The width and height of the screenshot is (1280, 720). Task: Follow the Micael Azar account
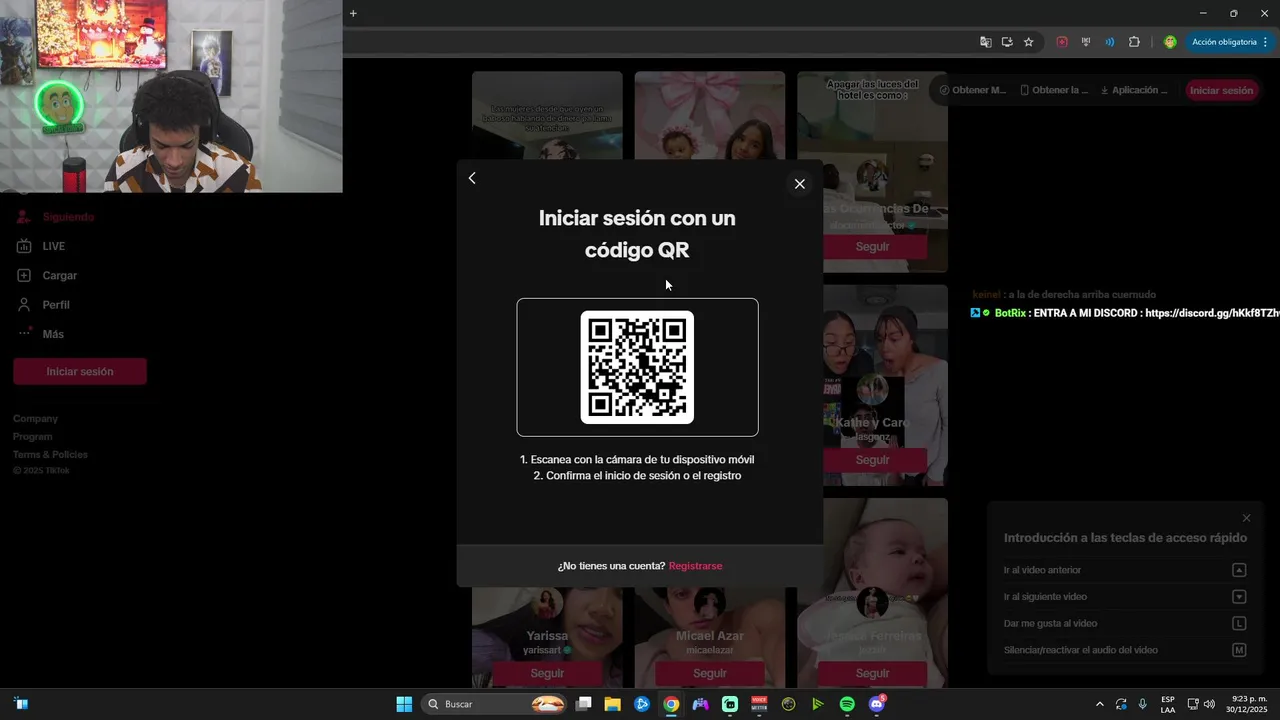[x=710, y=673]
